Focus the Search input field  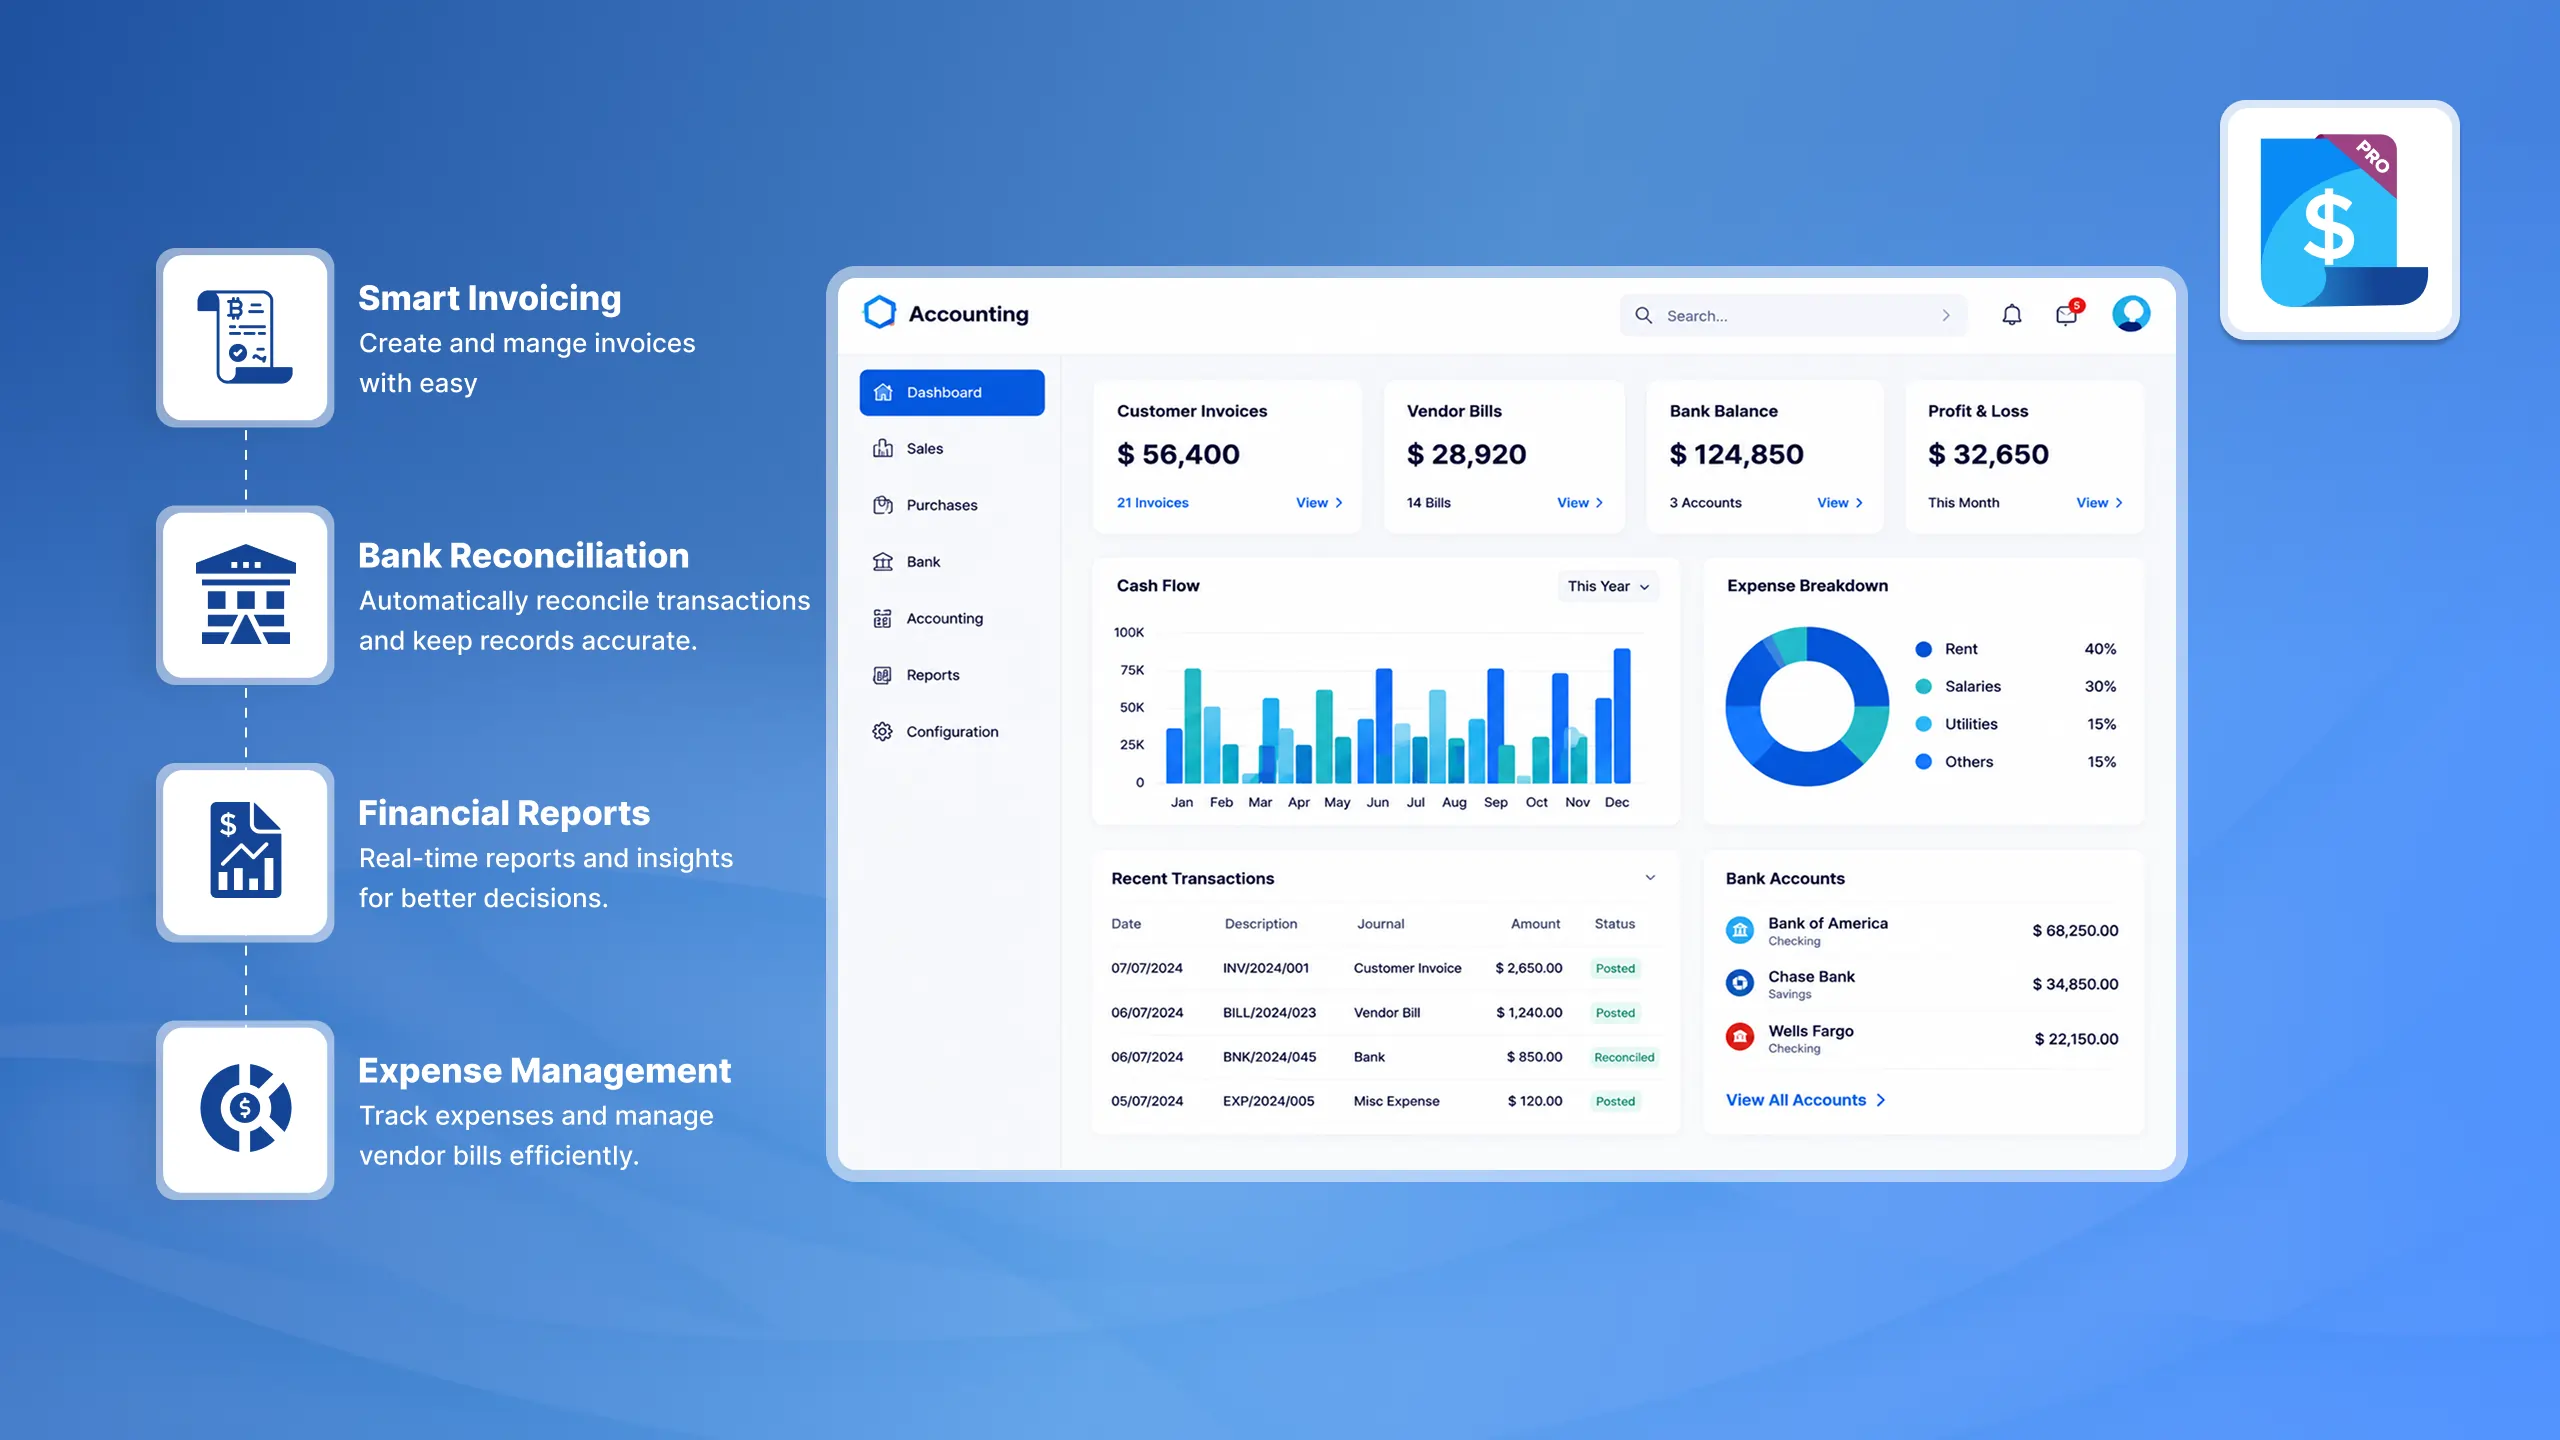point(1792,315)
